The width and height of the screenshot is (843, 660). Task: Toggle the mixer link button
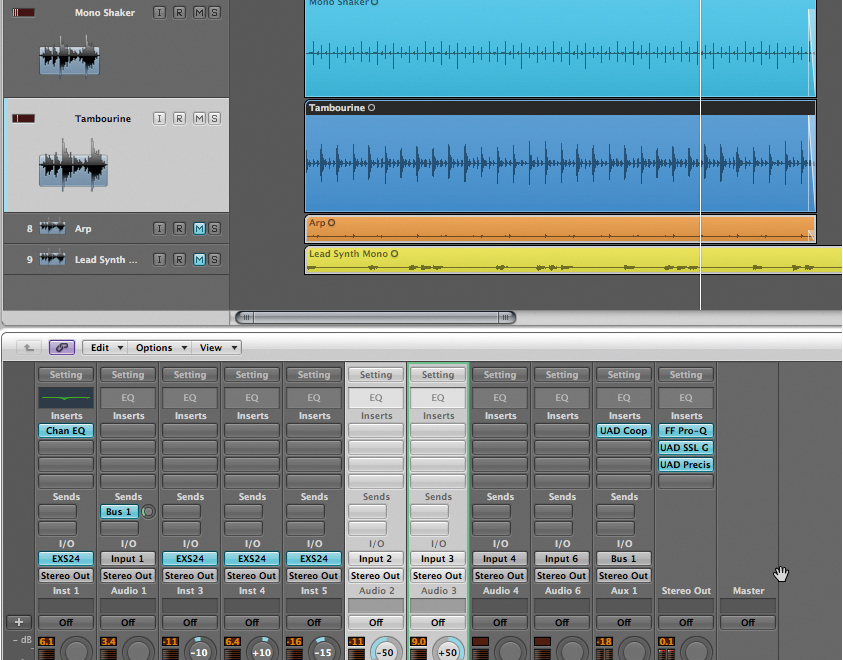tap(62, 347)
